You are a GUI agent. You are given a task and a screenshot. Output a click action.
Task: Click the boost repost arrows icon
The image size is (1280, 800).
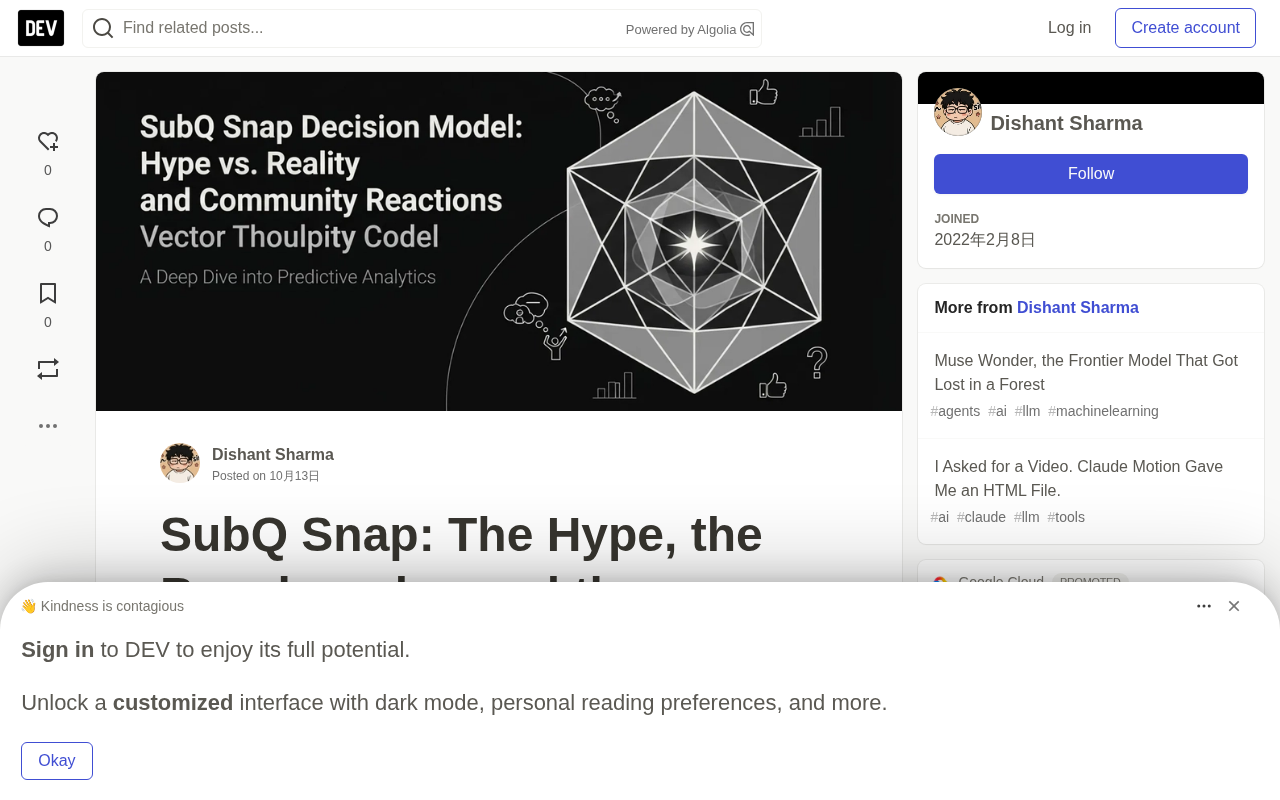click(48, 369)
